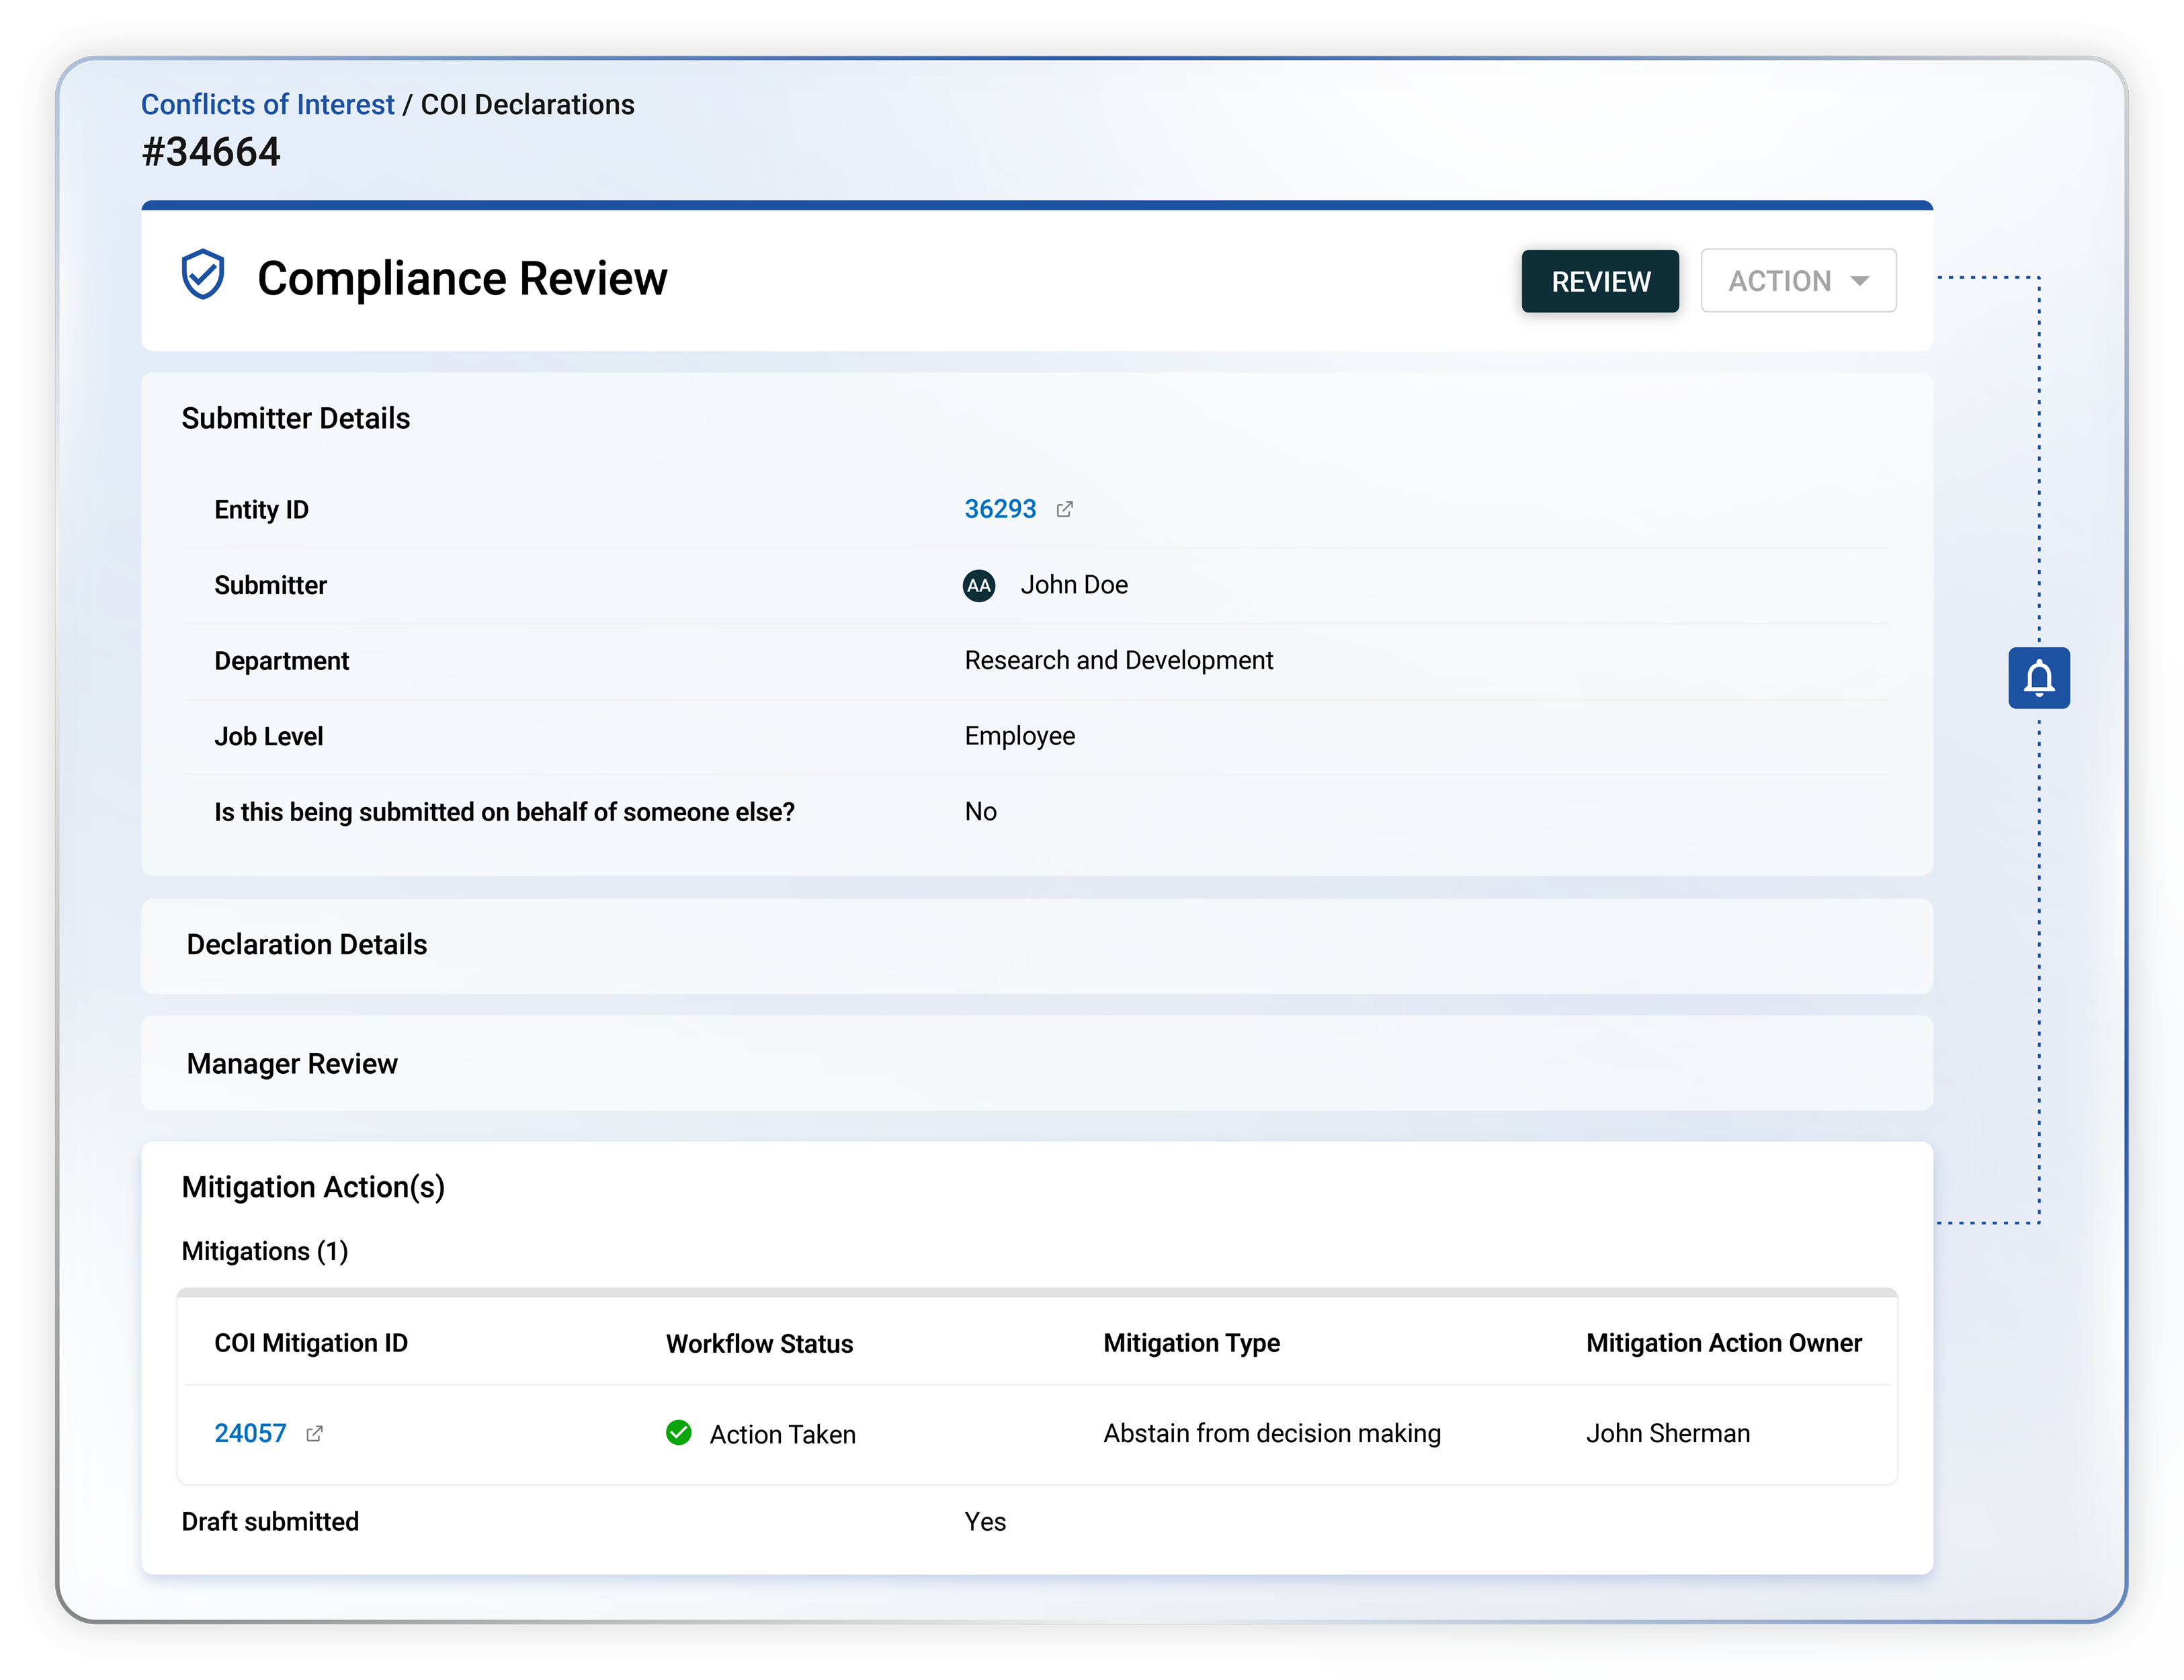Viewport: 2184px width, 1680px height.
Task: Click the declaration number '#34664'
Action: click(x=211, y=152)
